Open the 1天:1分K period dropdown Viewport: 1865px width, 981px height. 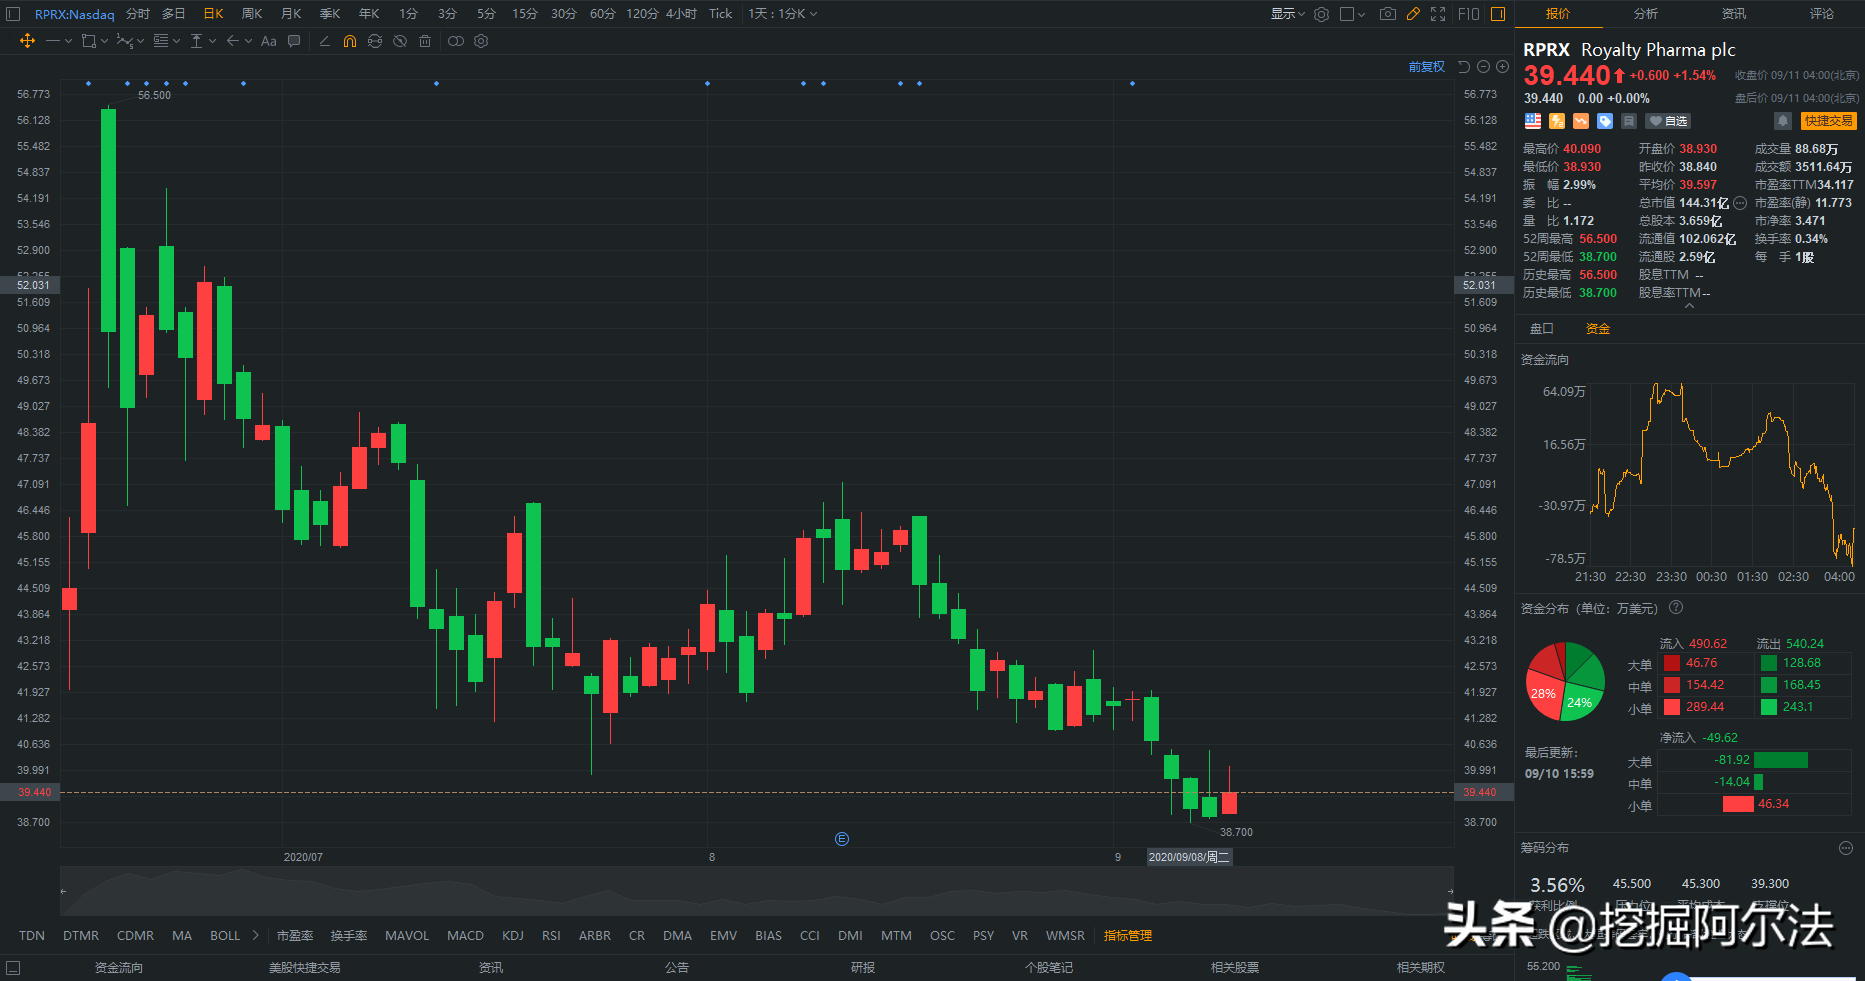(783, 14)
